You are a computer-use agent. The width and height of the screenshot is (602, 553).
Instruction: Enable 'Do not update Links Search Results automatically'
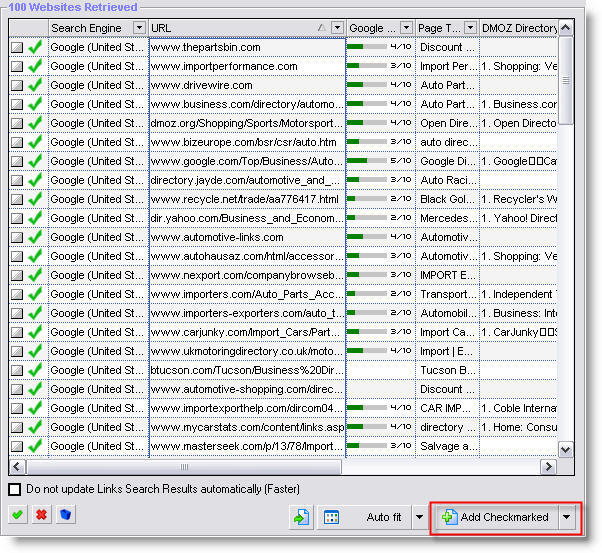pos(15,489)
